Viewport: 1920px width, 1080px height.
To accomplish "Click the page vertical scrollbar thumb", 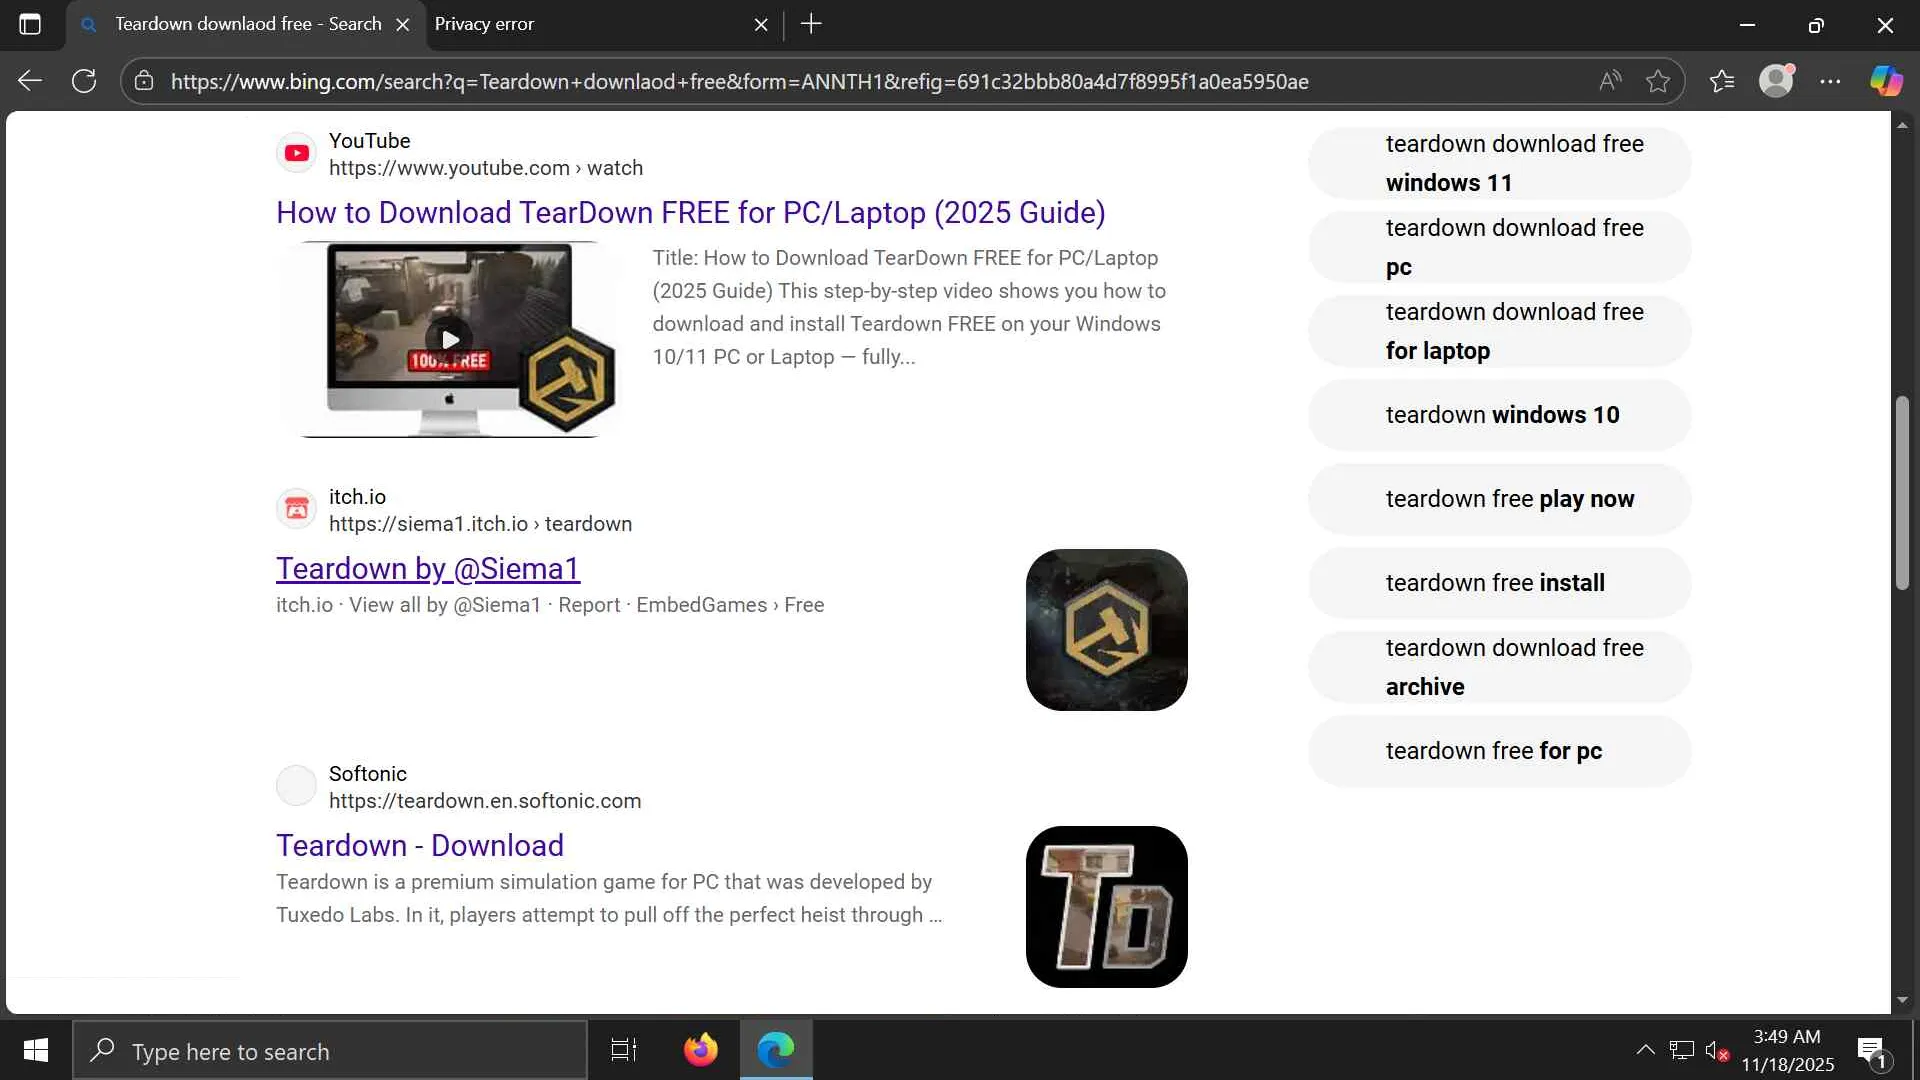I will click(x=1902, y=493).
